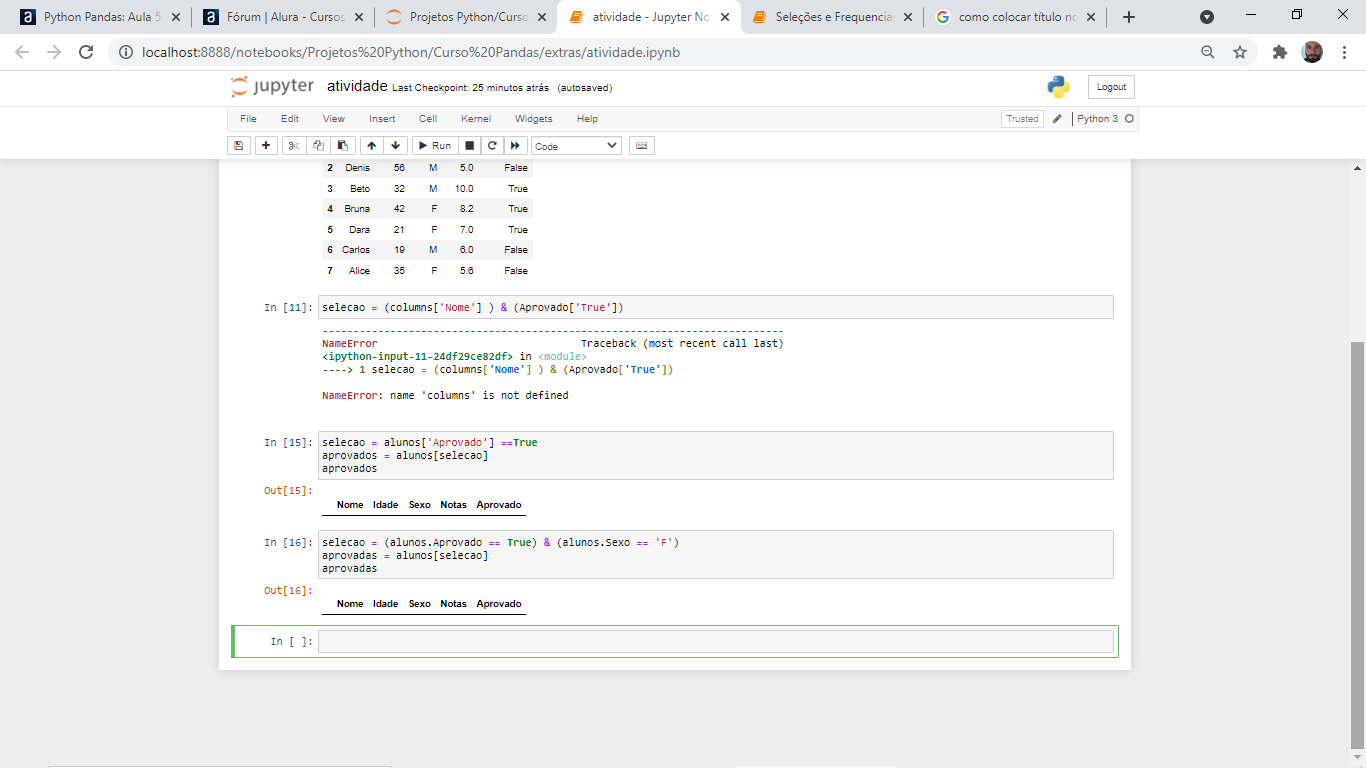Open the browser extensions puzzle icon
1366x768 pixels.
[1279, 52]
